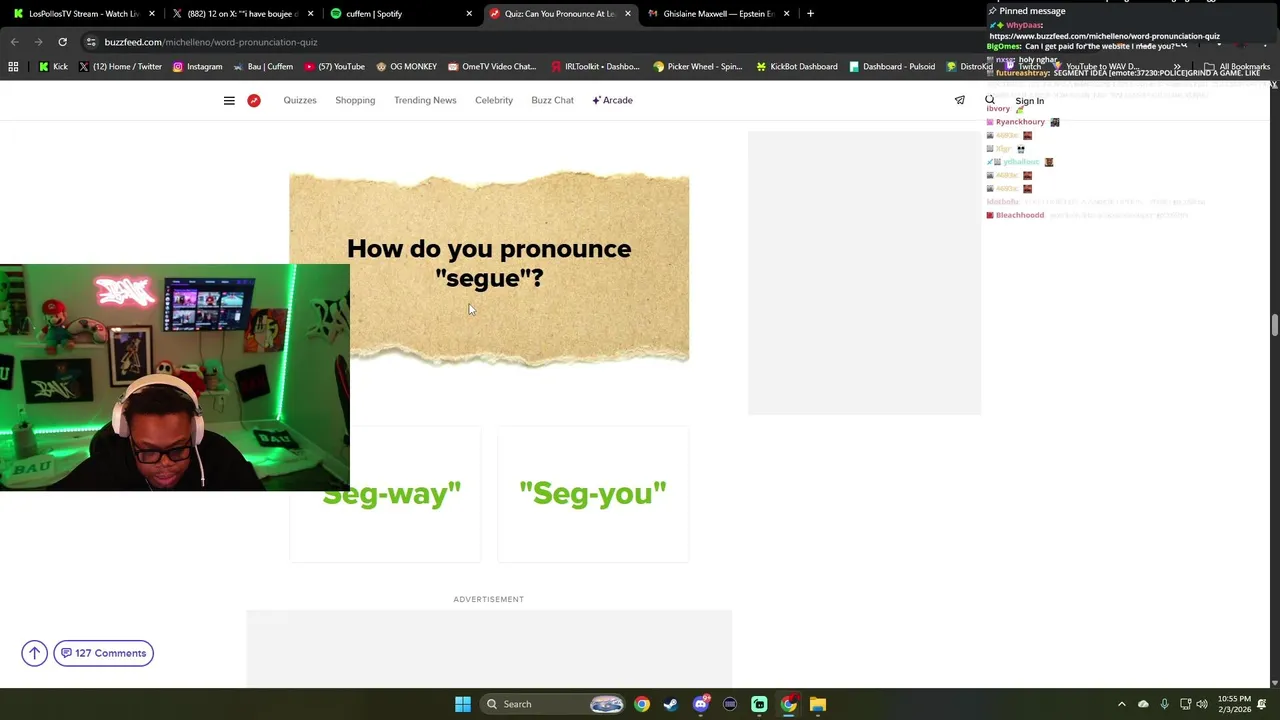Click the Sign In link
The width and height of the screenshot is (1280, 720).
pos(1029,101)
